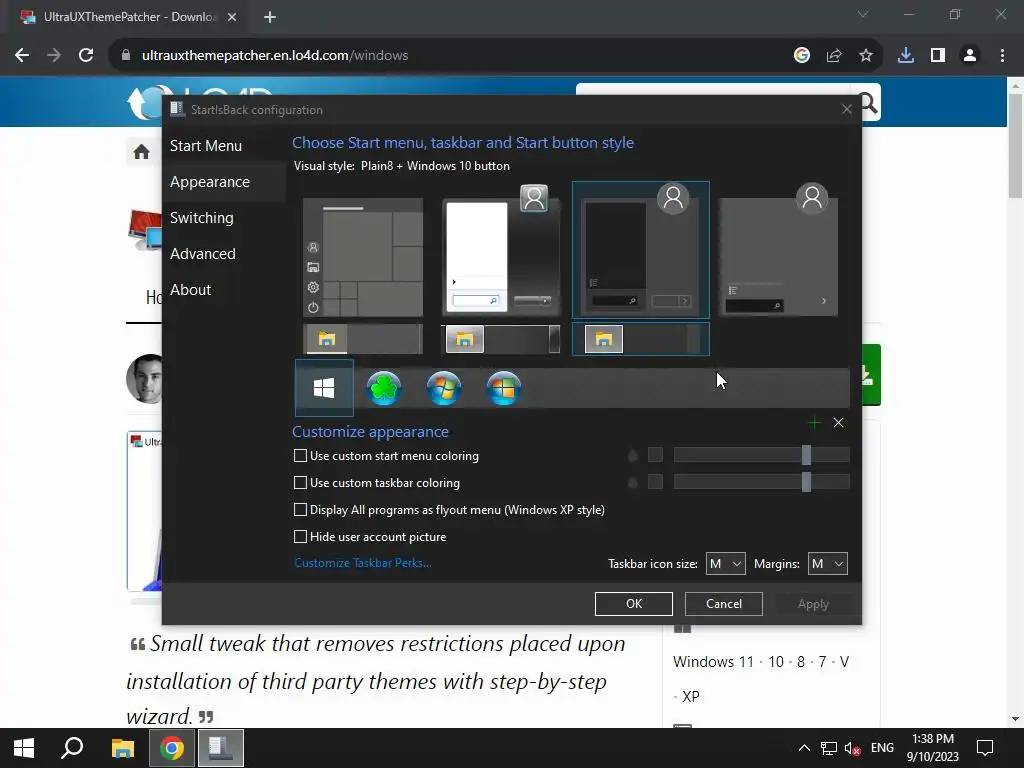Open start menu color swatch
Image resolution: width=1024 pixels, height=768 pixels.
coord(655,455)
